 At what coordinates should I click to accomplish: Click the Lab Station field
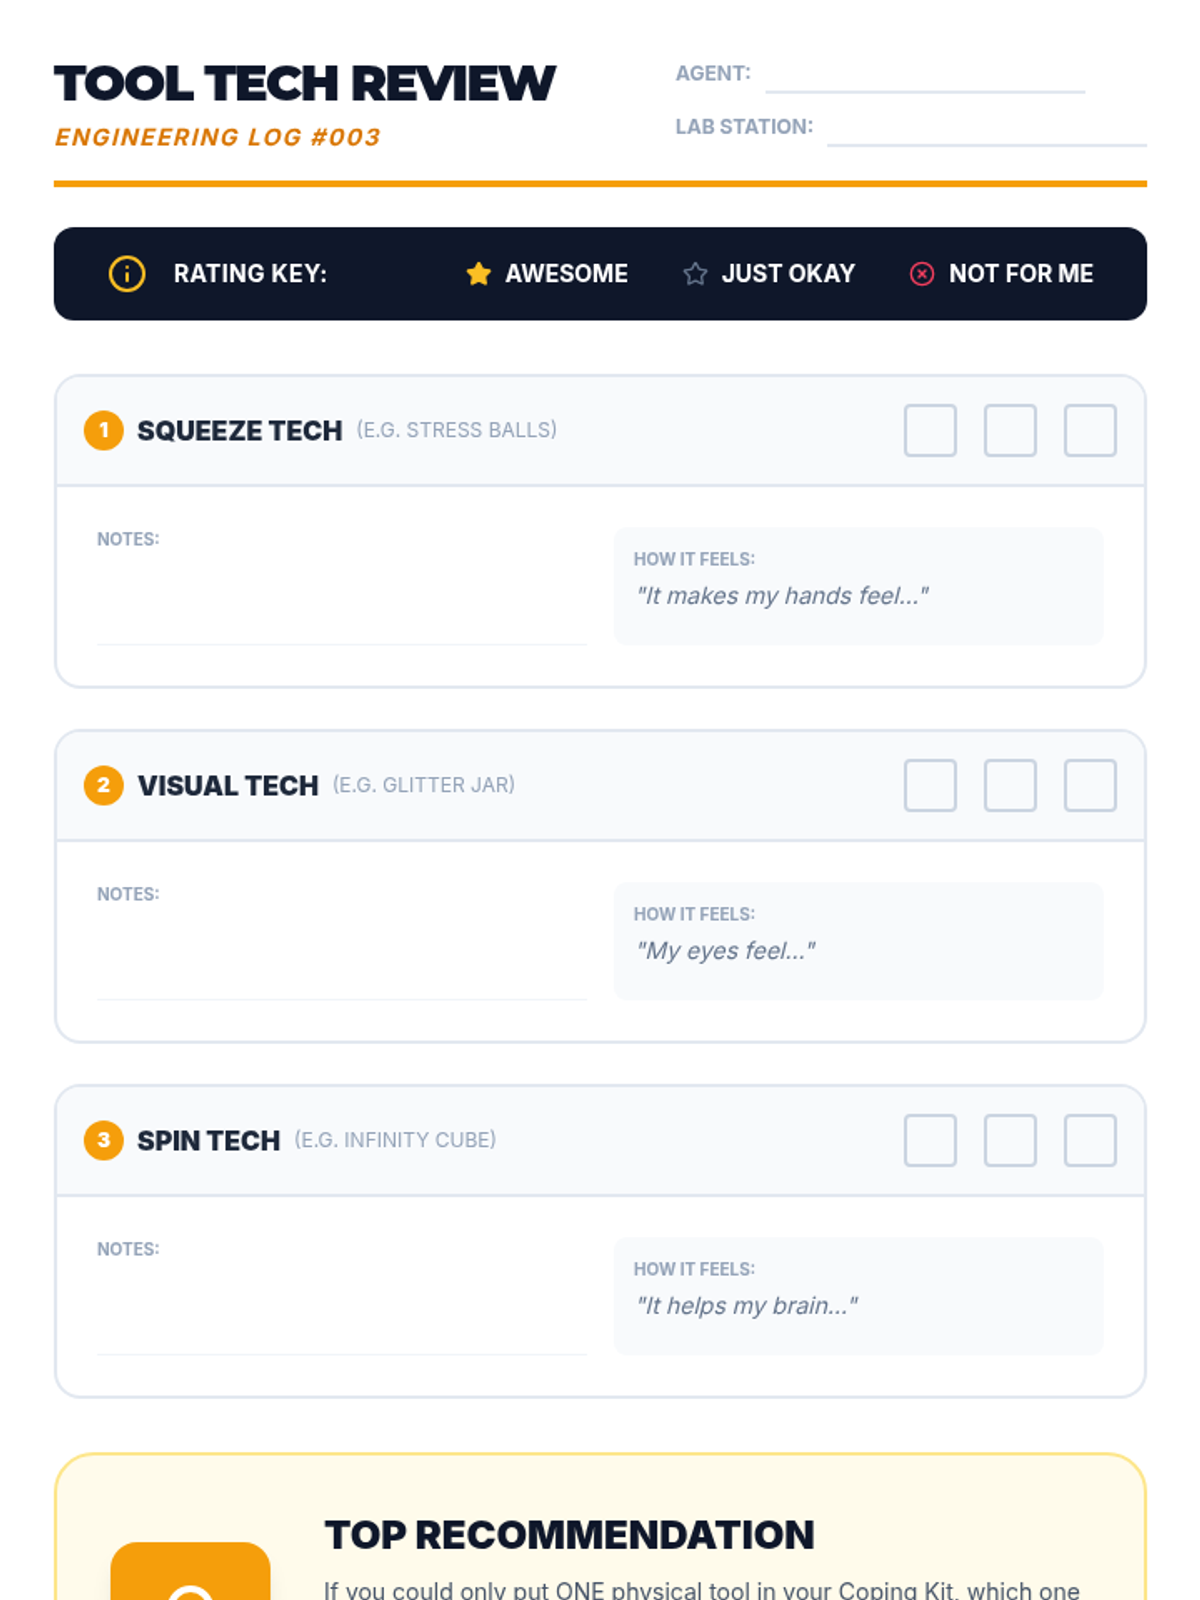[987, 128]
